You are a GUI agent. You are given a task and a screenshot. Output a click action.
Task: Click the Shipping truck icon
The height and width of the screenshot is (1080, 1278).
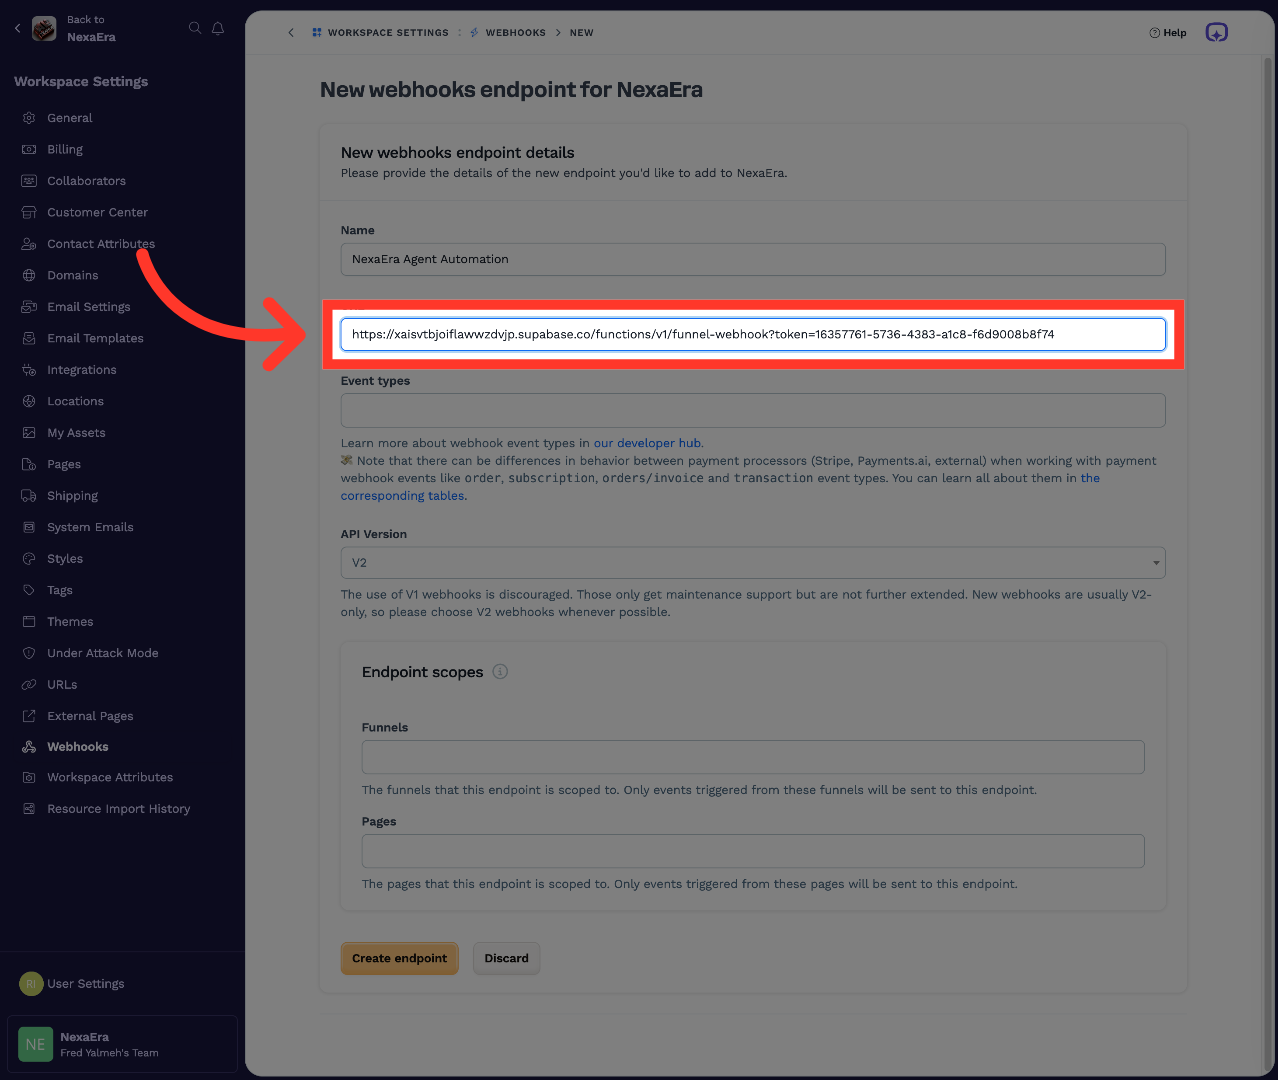(29, 496)
